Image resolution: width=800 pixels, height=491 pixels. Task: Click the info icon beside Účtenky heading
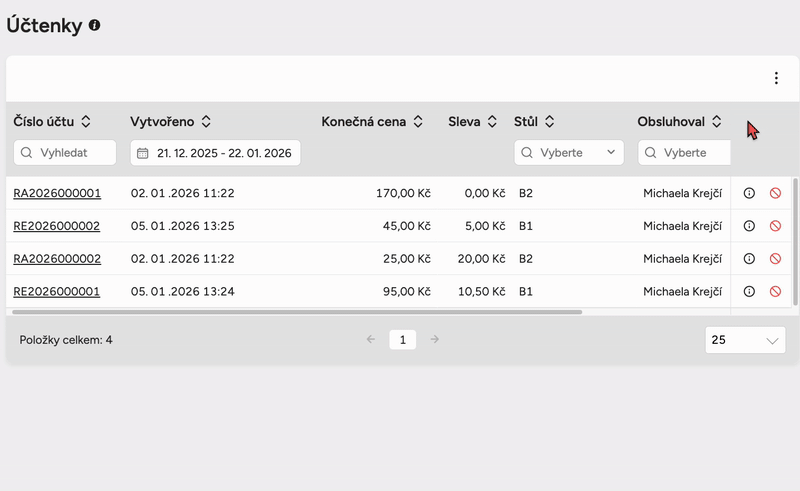[95, 26]
